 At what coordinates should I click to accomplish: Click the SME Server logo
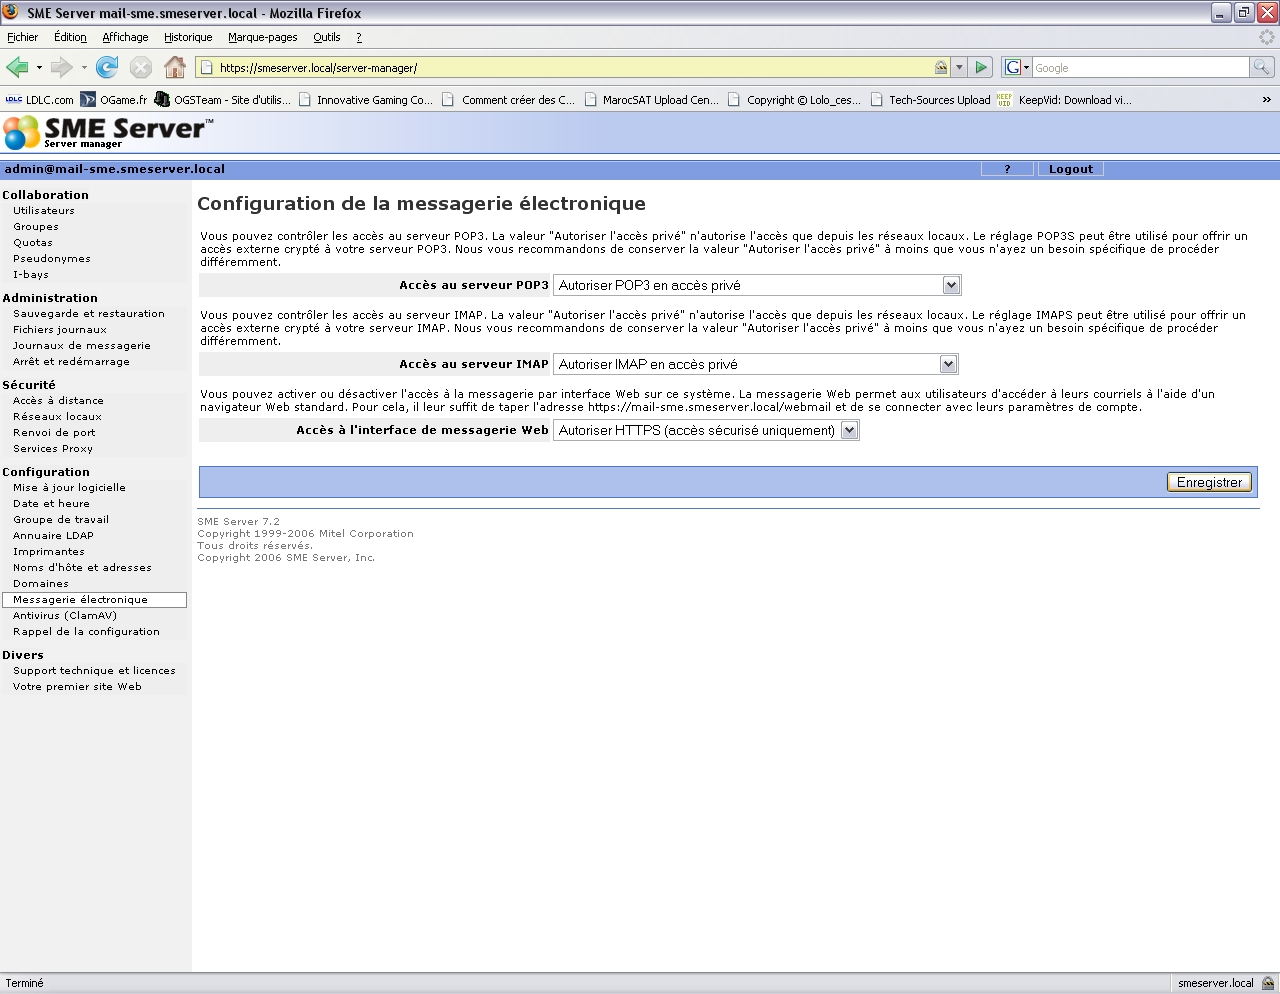pos(108,132)
